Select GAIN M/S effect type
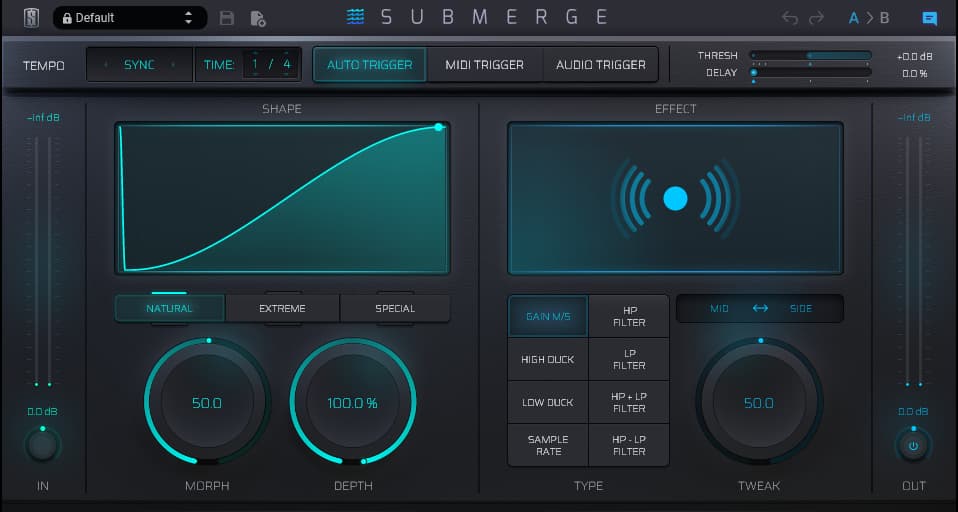The height and width of the screenshot is (512, 958). (548, 316)
